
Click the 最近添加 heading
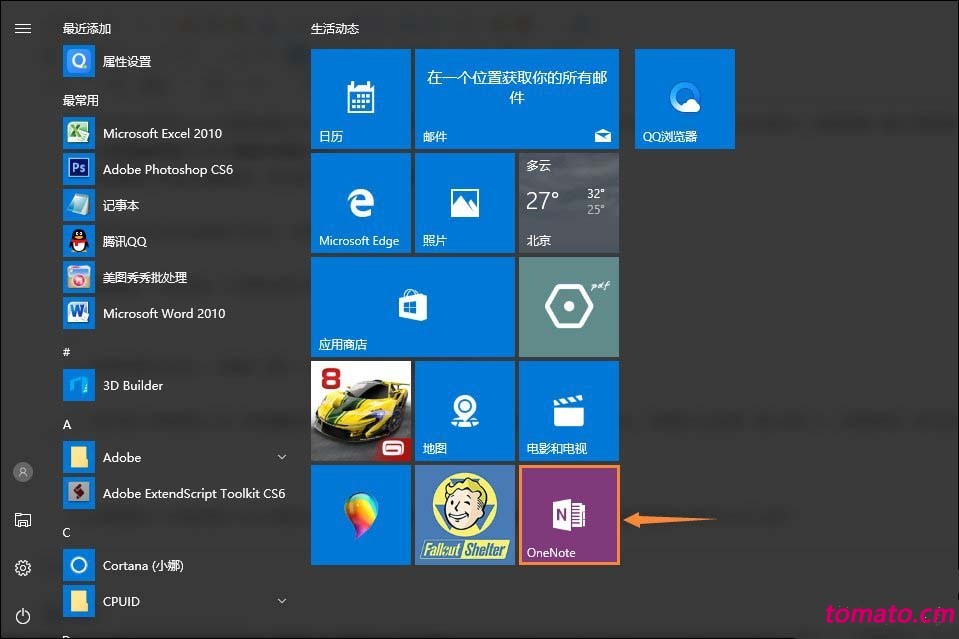pyautogui.click(x=87, y=29)
